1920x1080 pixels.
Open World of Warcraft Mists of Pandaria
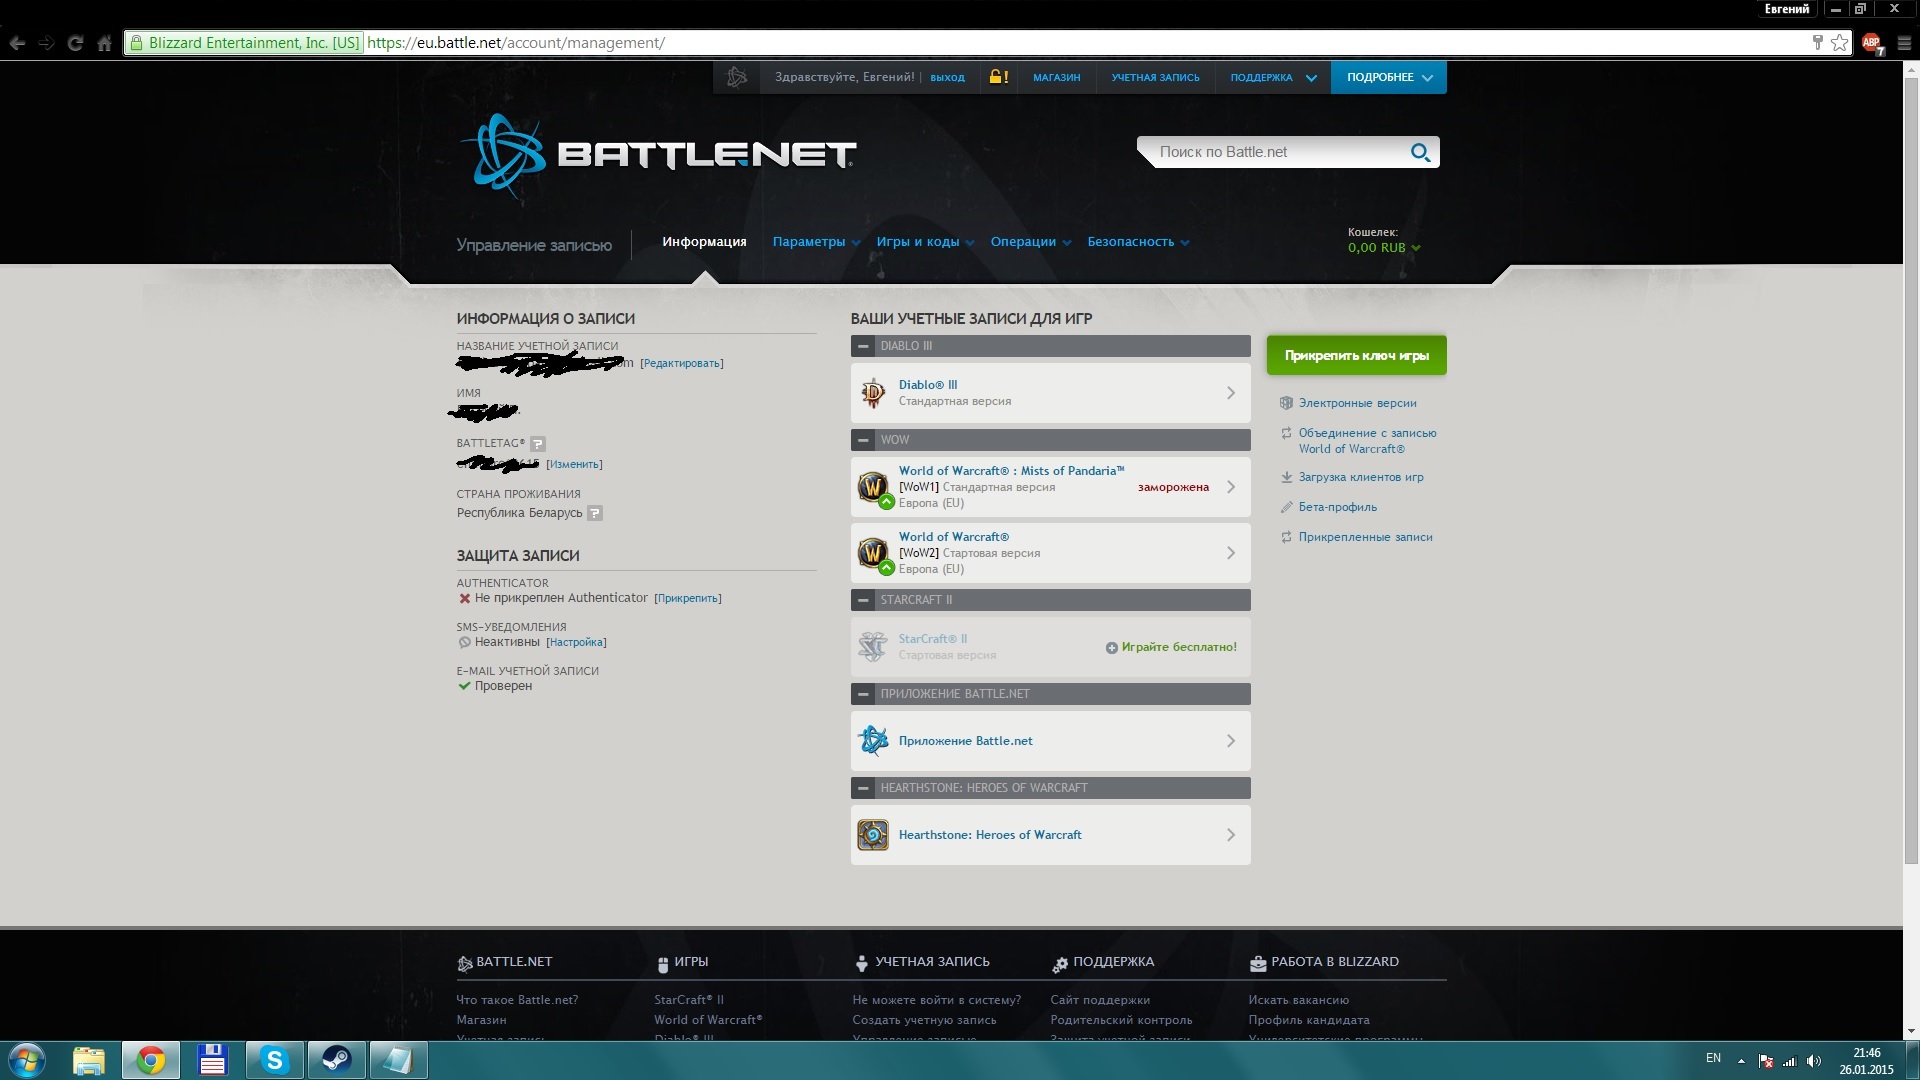(x=1050, y=487)
